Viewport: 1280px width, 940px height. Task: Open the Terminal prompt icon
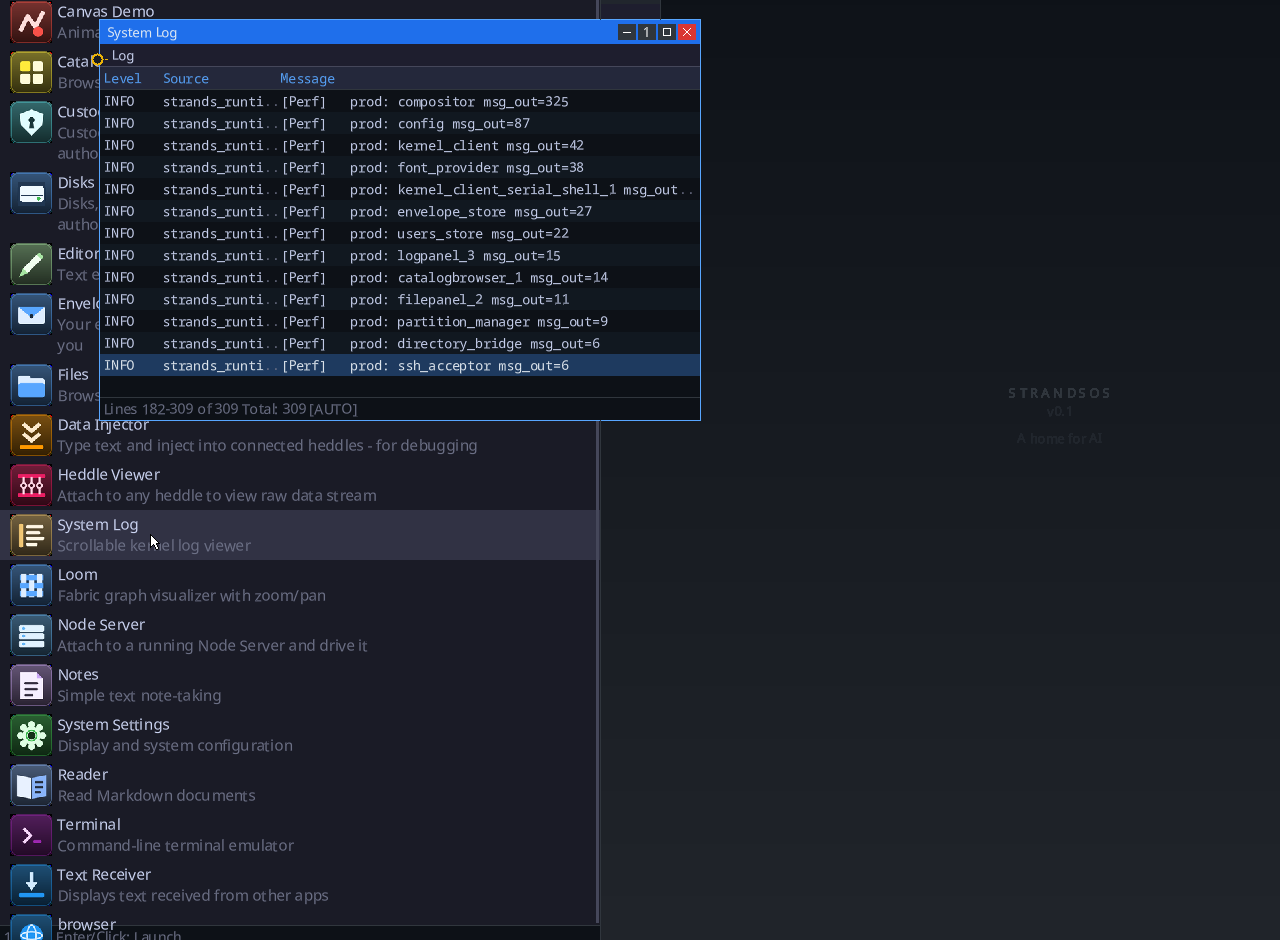click(x=31, y=835)
